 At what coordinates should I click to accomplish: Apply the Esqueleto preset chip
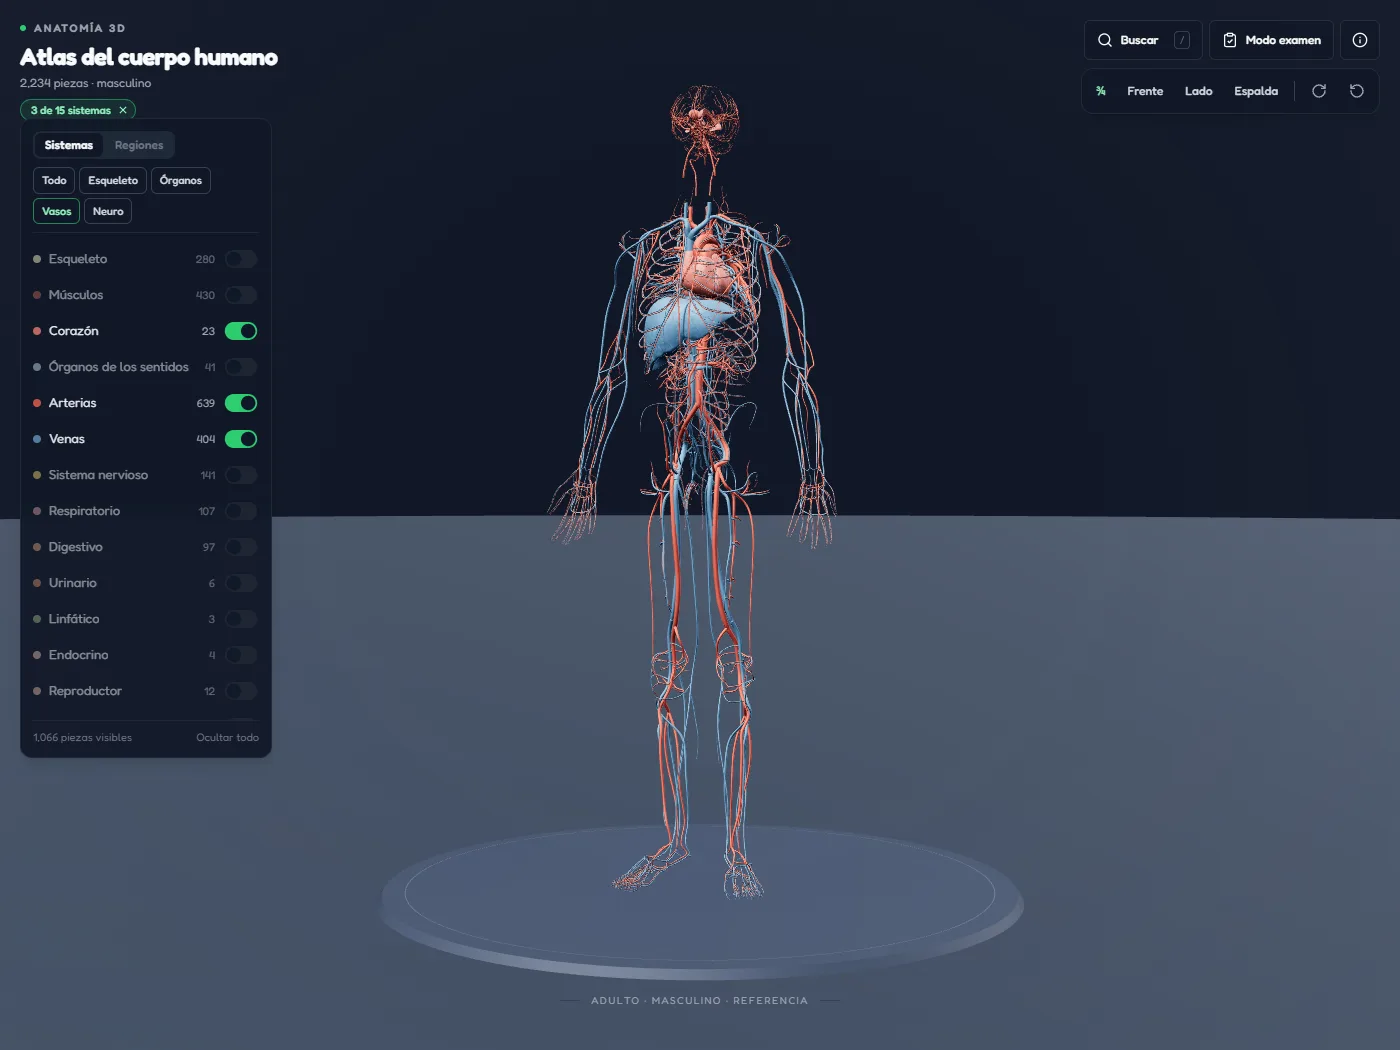coord(113,180)
